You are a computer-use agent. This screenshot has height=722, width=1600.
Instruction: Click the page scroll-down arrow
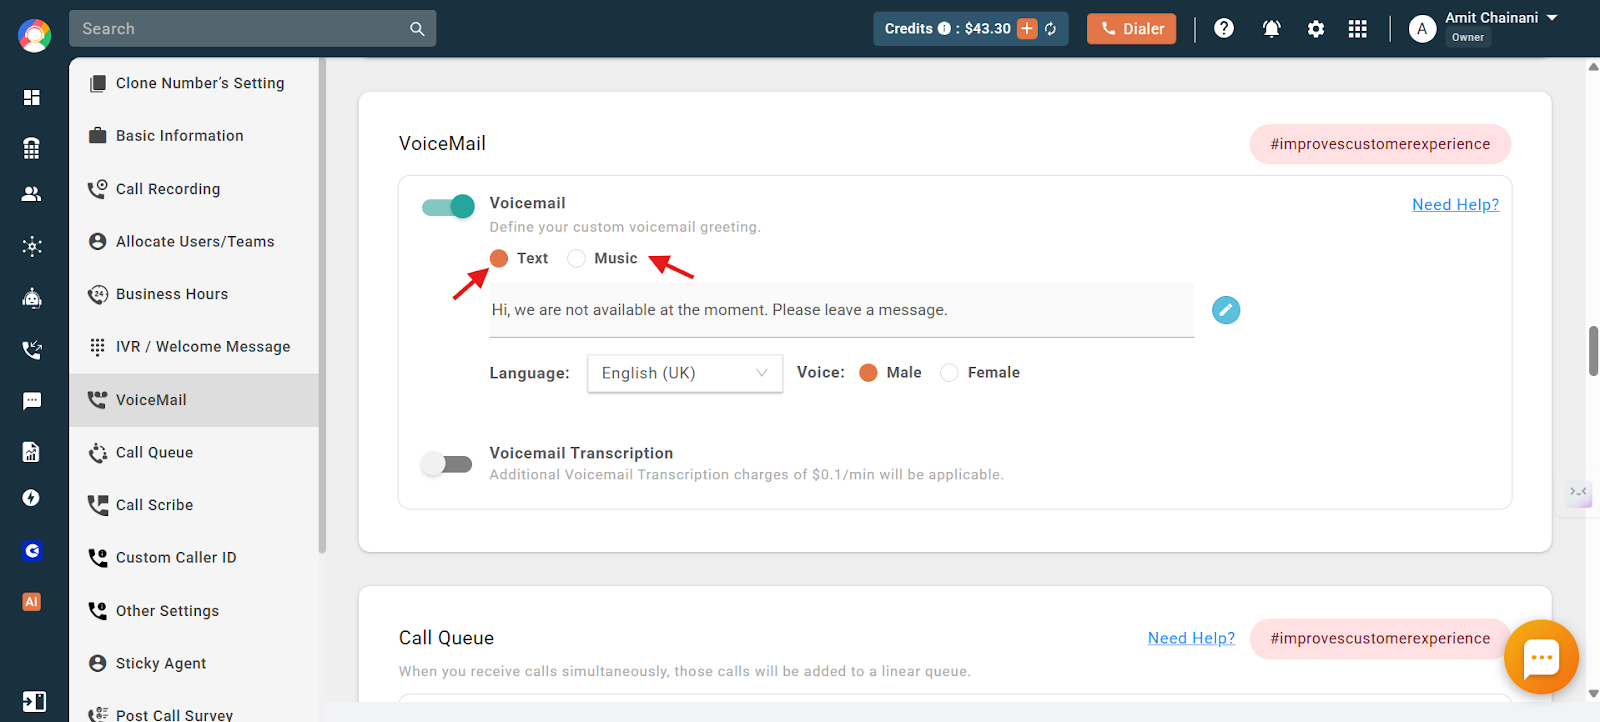1593,693
